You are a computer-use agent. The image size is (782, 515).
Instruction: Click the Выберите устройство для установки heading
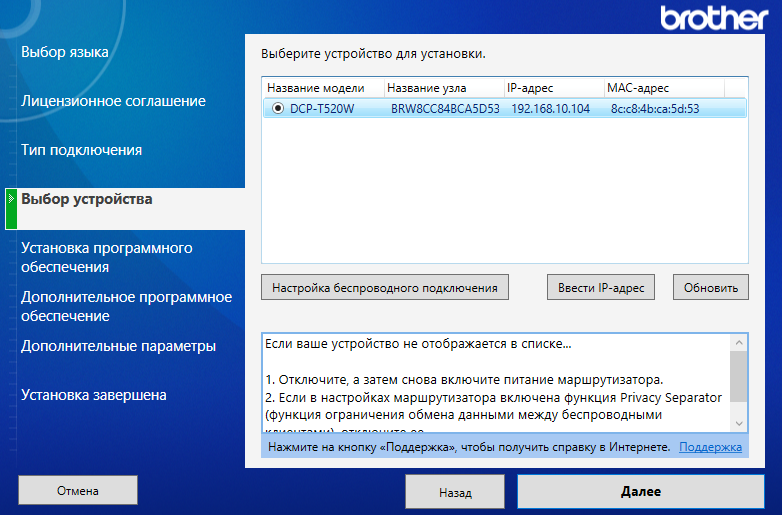(373, 53)
